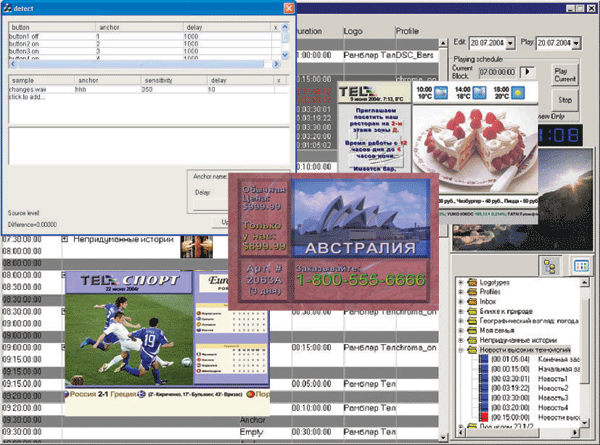Expand the Моя семья tree node

[461, 330]
